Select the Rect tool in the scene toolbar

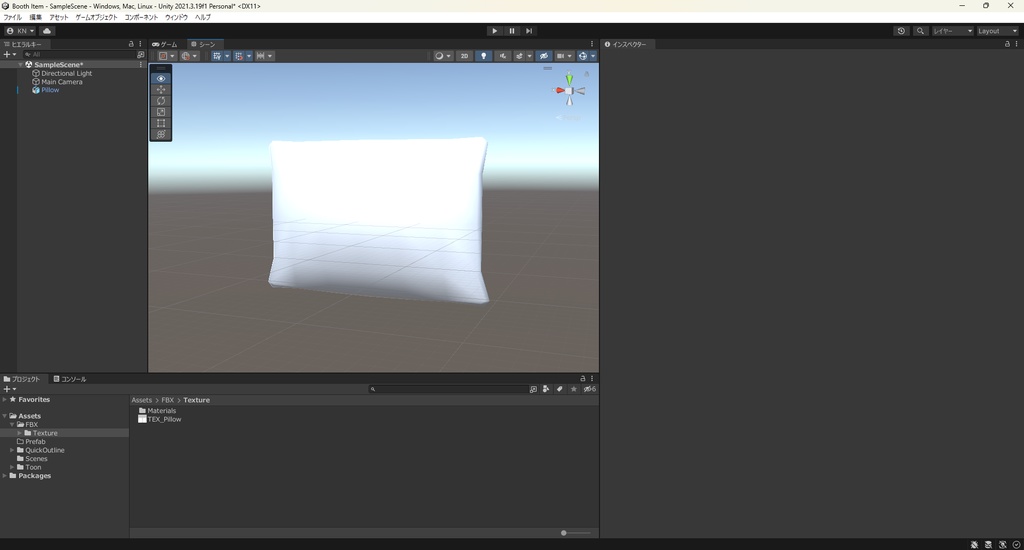pyautogui.click(x=161, y=123)
